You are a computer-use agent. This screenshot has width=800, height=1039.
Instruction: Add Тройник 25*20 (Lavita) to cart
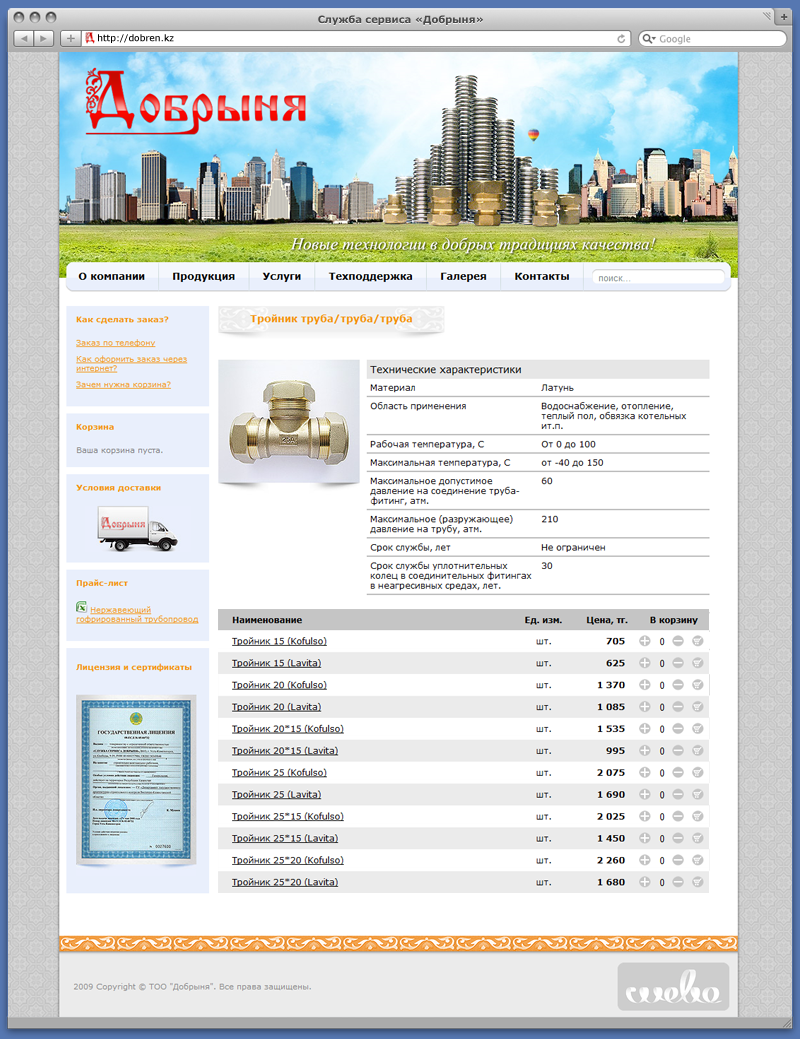(x=697, y=881)
